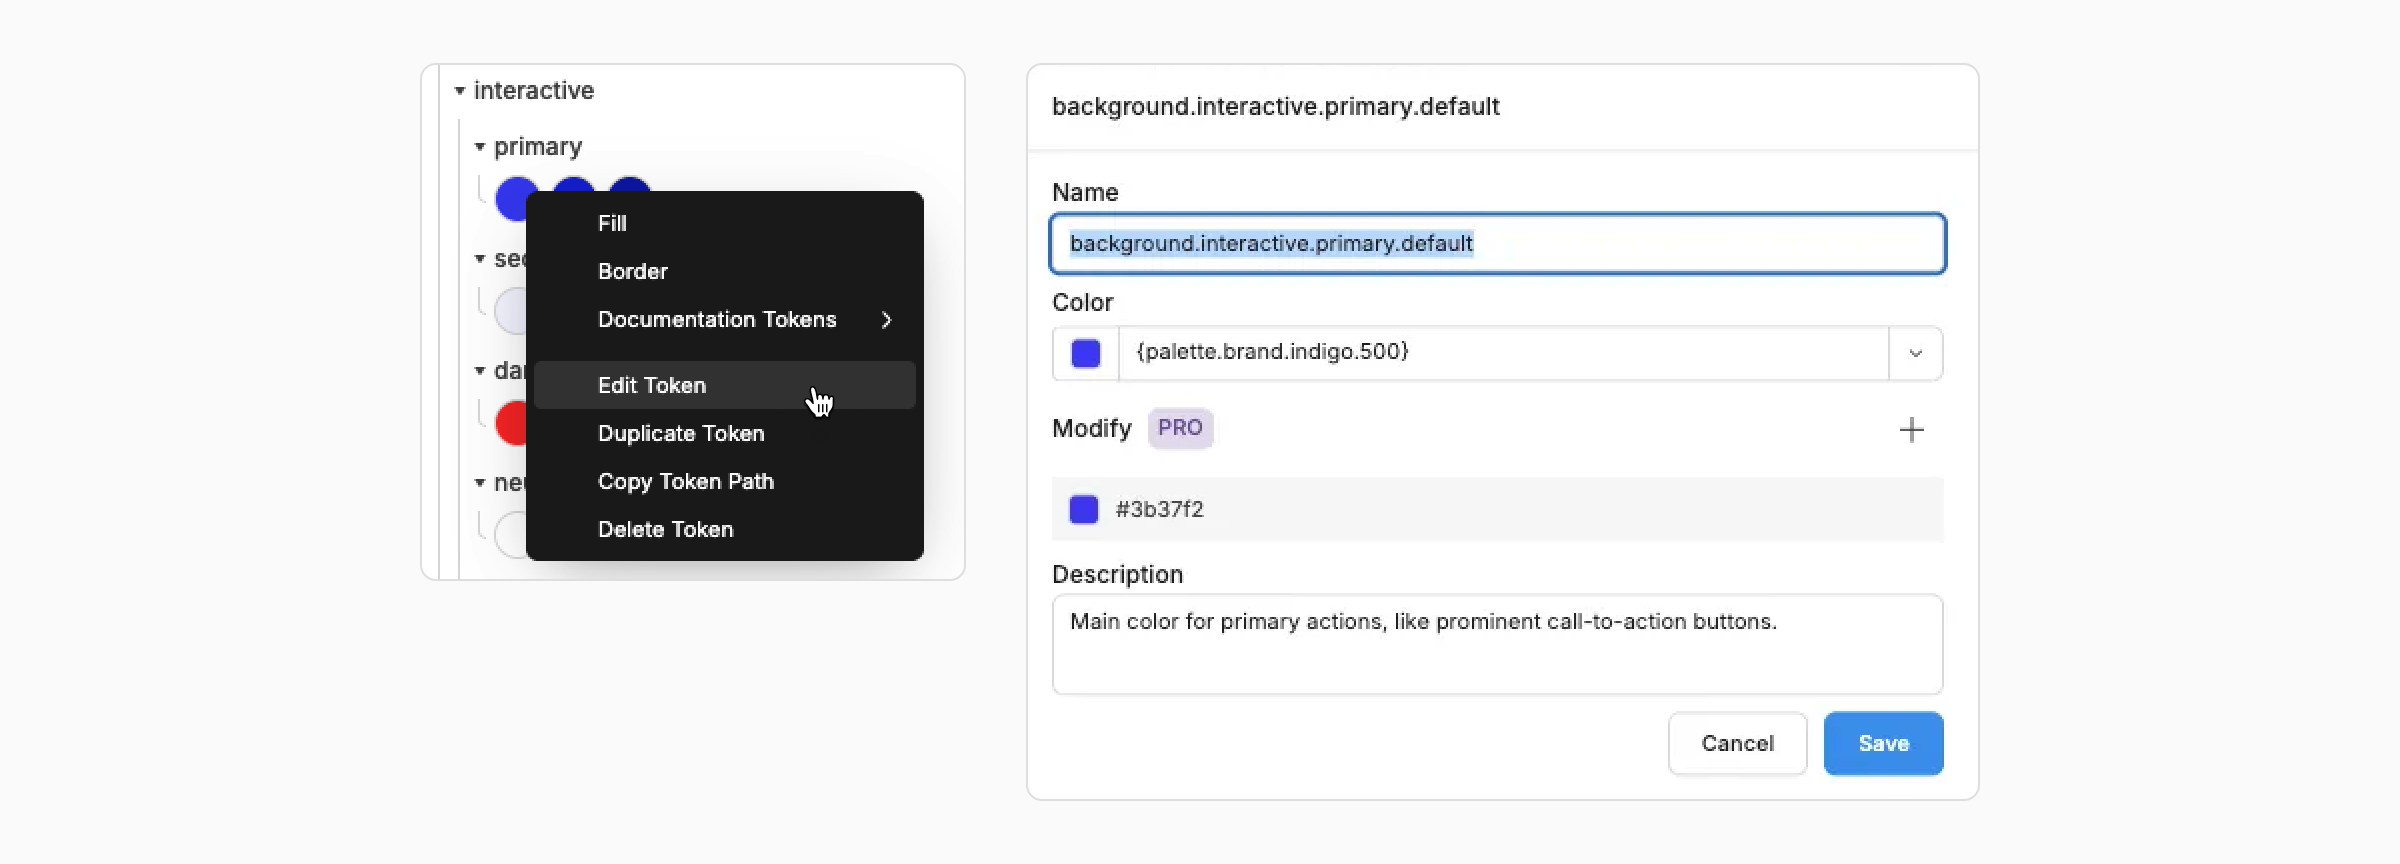Select Duplicate Token in the context menu

click(681, 434)
